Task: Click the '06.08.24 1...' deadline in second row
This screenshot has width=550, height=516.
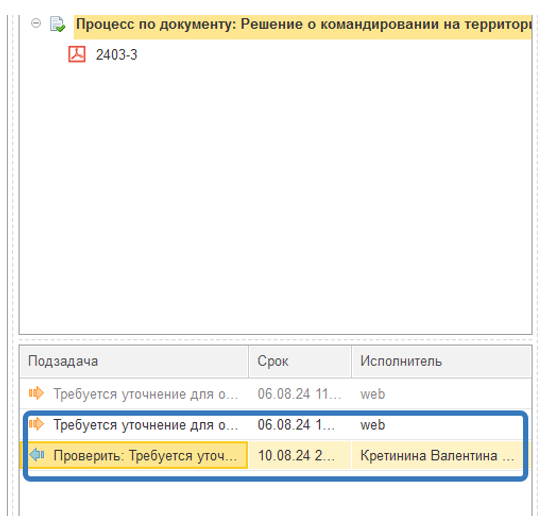Action: coord(296,425)
